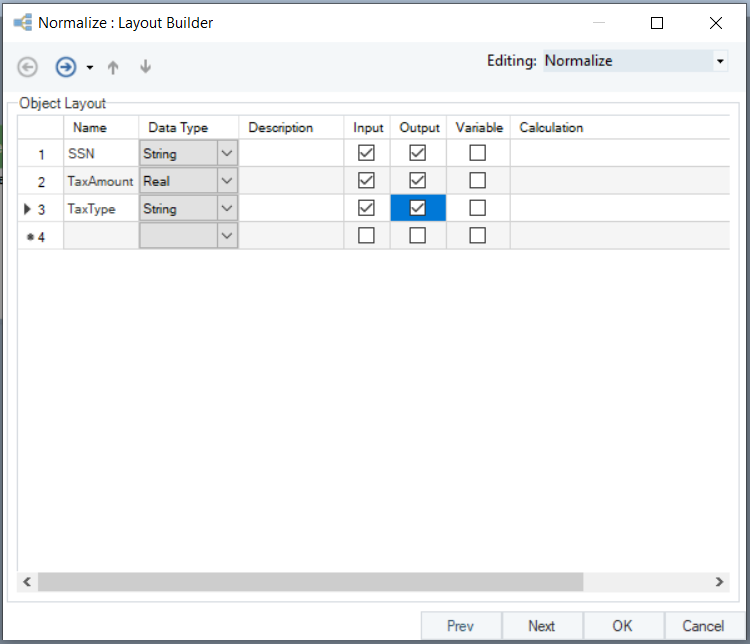Open the Editing Normalize dropdown
Screen dimensions: 750x644
pos(719,61)
